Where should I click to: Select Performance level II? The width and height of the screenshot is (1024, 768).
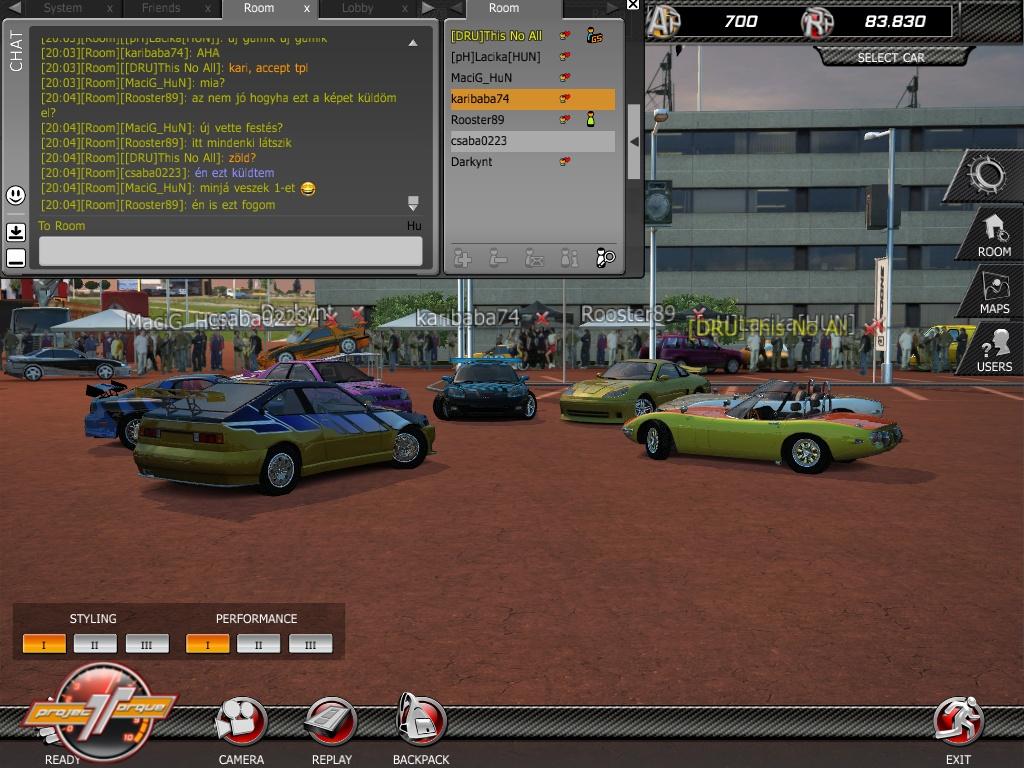point(259,644)
